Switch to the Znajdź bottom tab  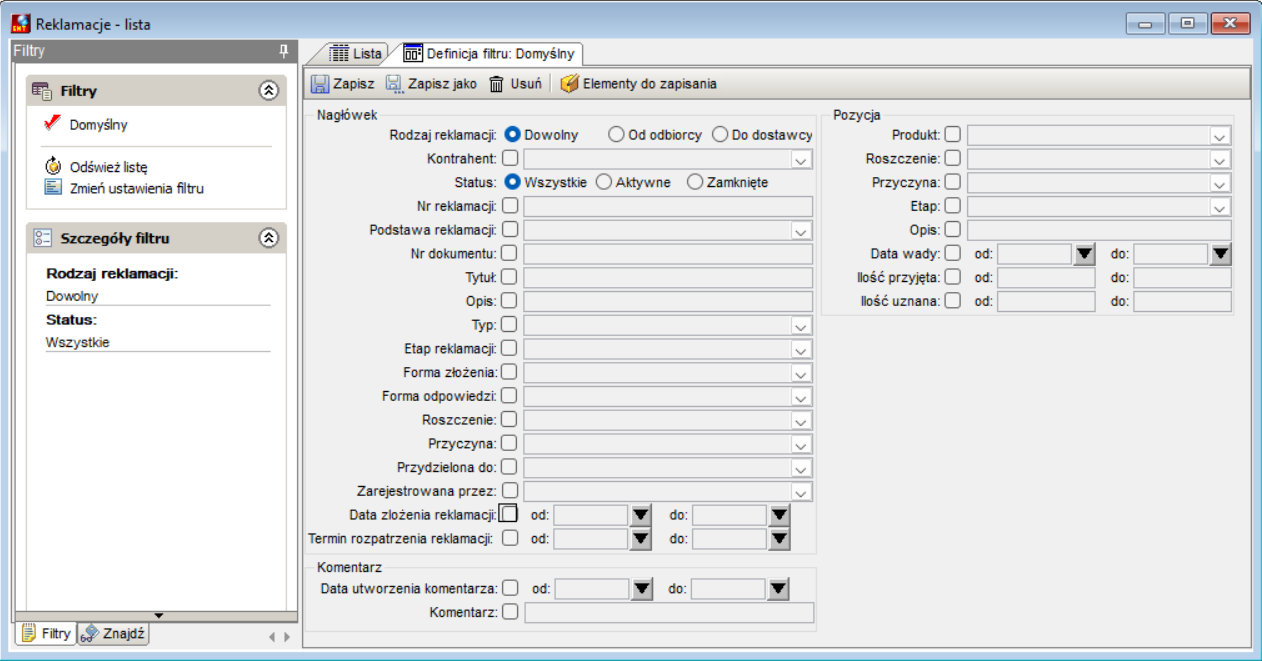113,633
